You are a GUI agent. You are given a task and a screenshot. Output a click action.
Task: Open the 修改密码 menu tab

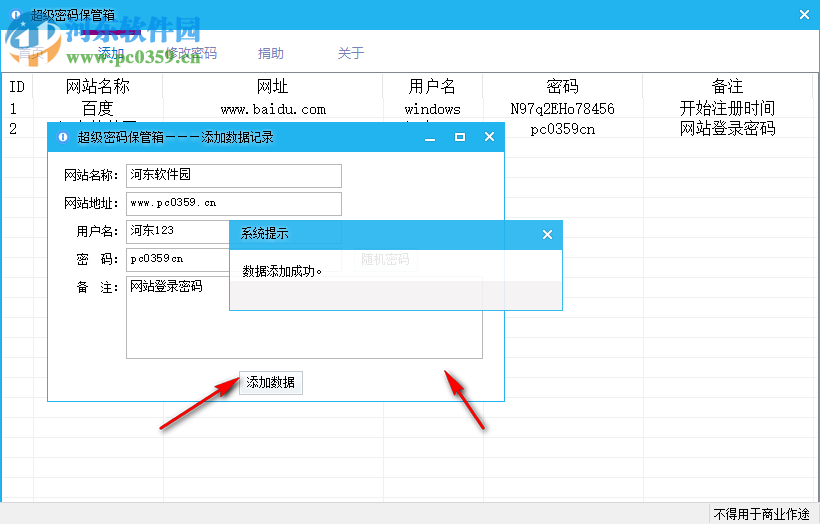click(x=191, y=53)
